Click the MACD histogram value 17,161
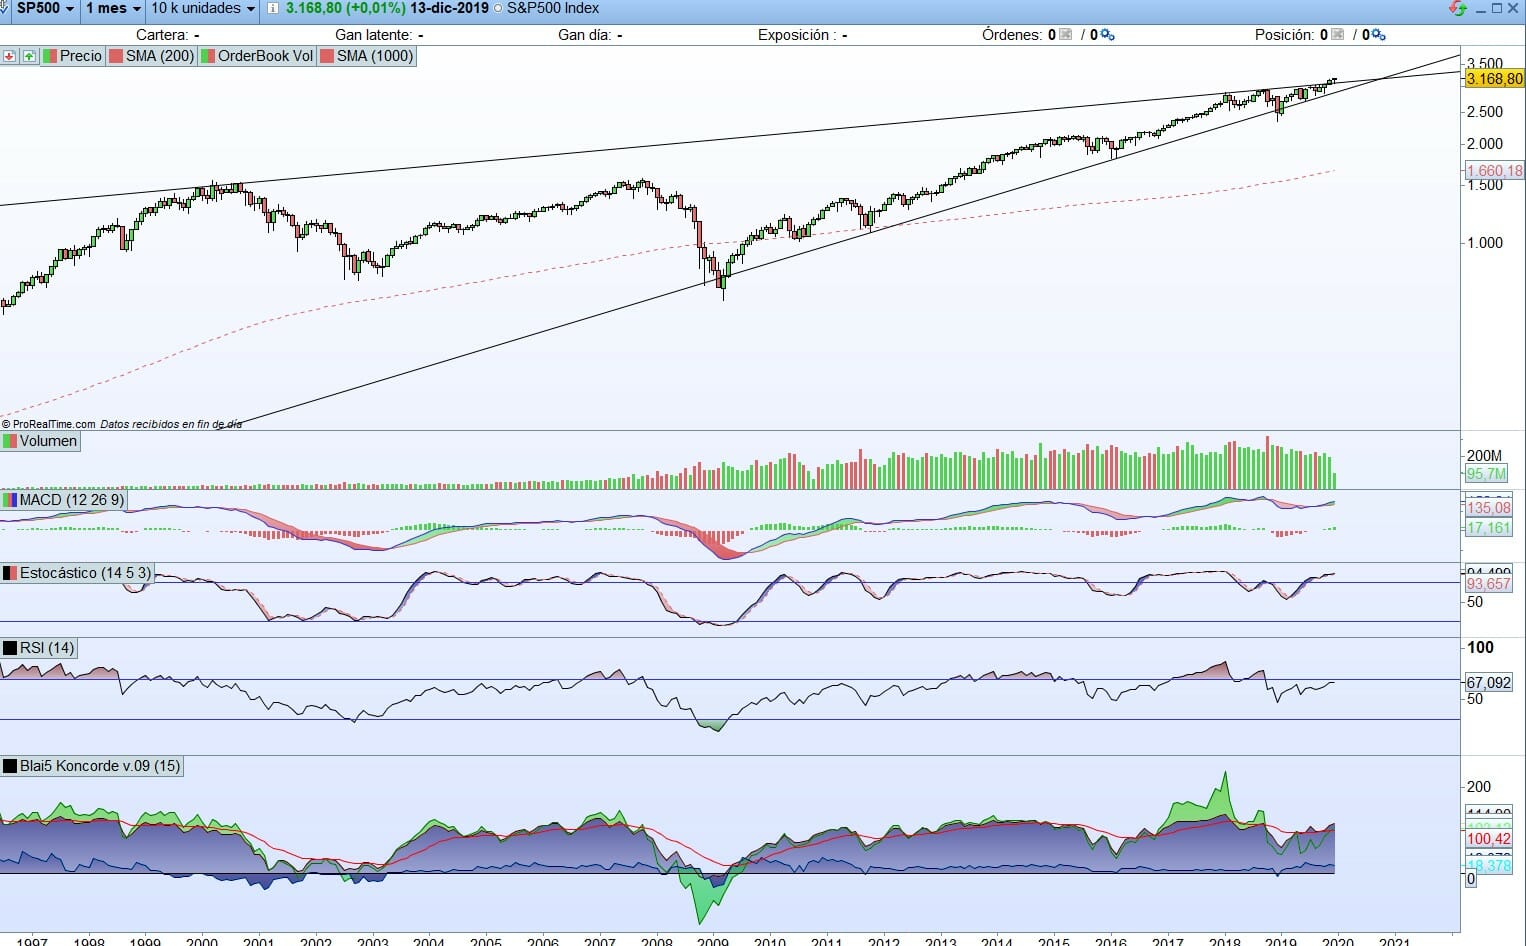 (1488, 528)
